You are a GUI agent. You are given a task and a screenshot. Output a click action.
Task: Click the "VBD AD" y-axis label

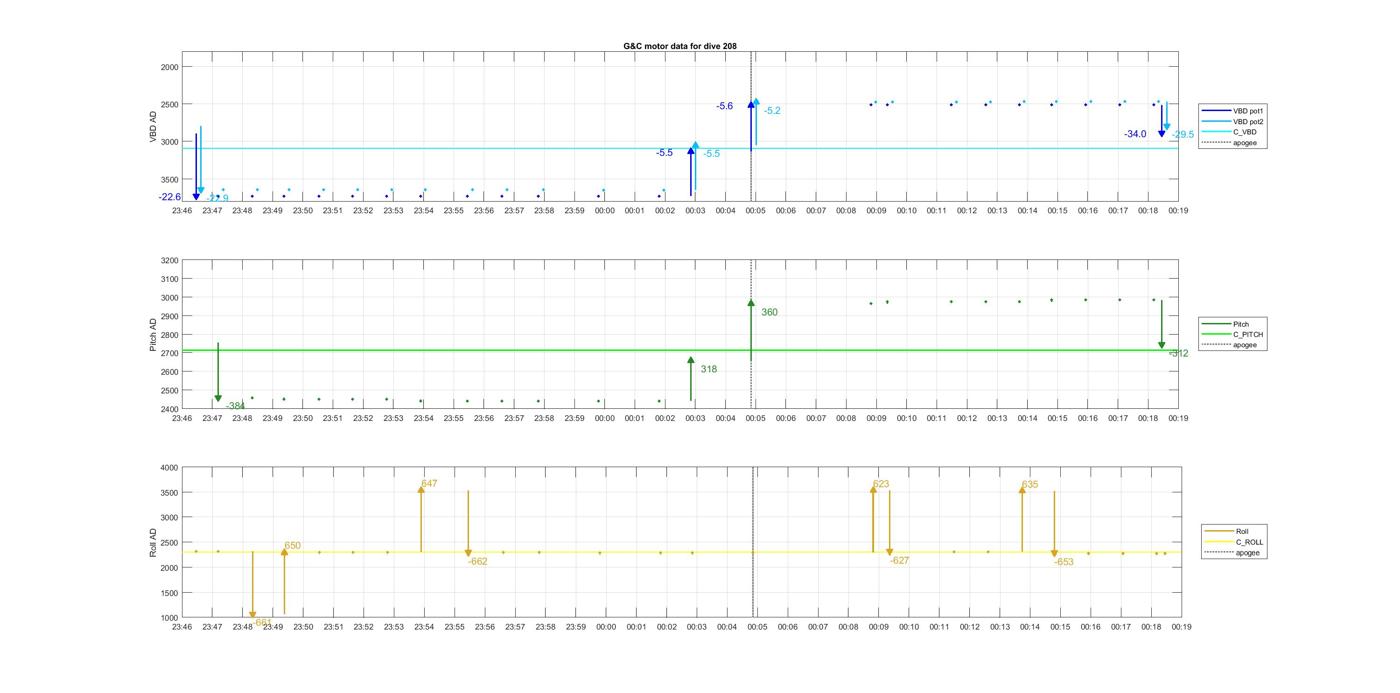click(x=153, y=126)
